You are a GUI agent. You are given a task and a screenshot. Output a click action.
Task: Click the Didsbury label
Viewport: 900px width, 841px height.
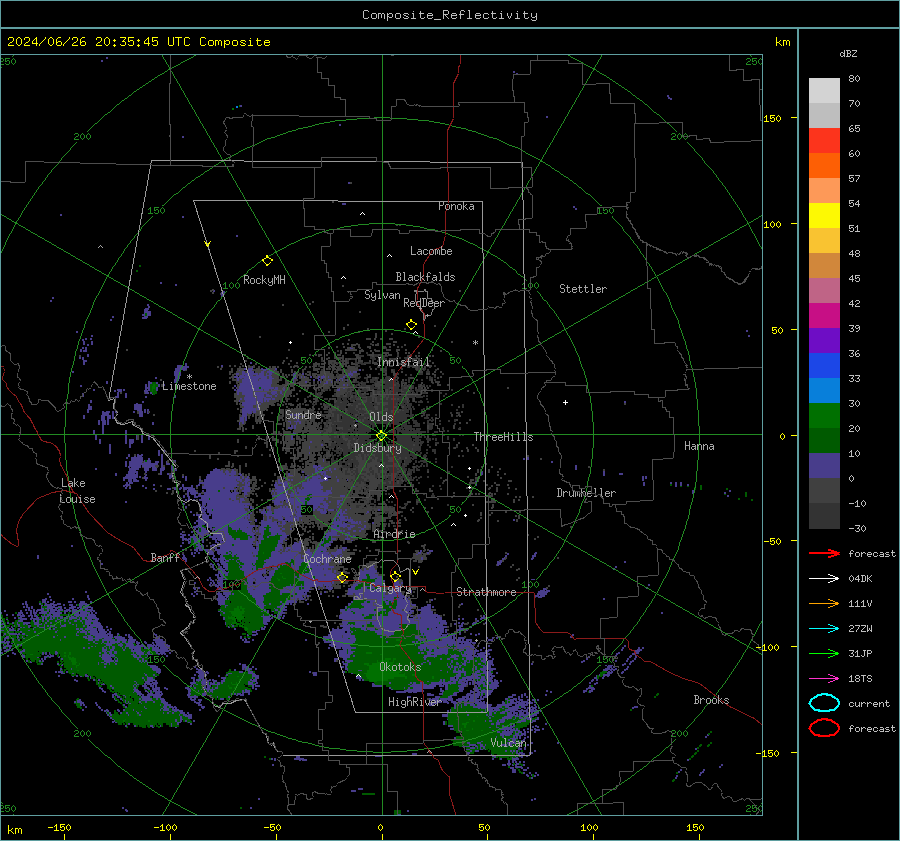(x=377, y=448)
